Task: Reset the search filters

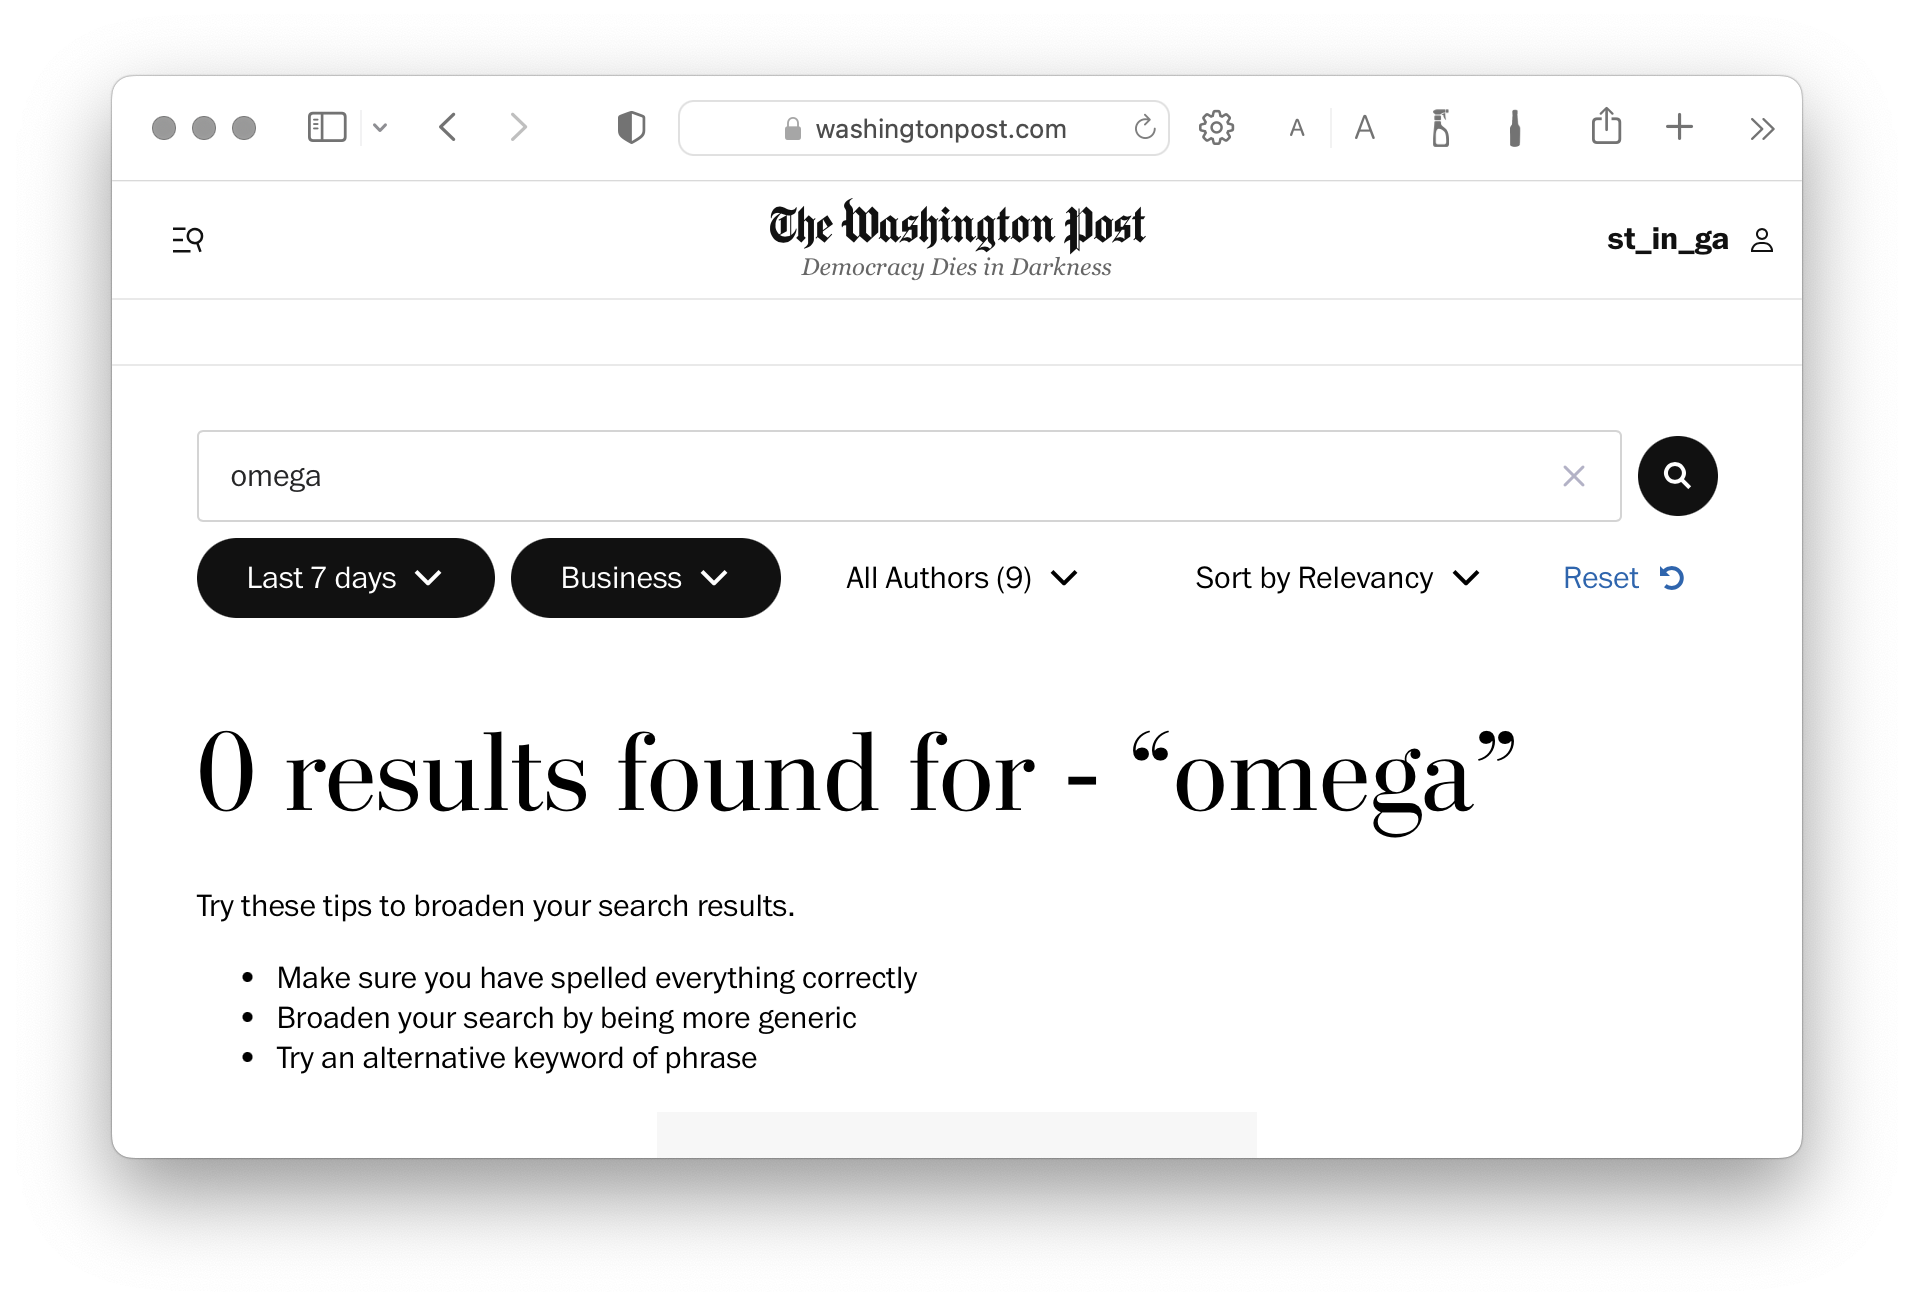Action: (x=1622, y=578)
